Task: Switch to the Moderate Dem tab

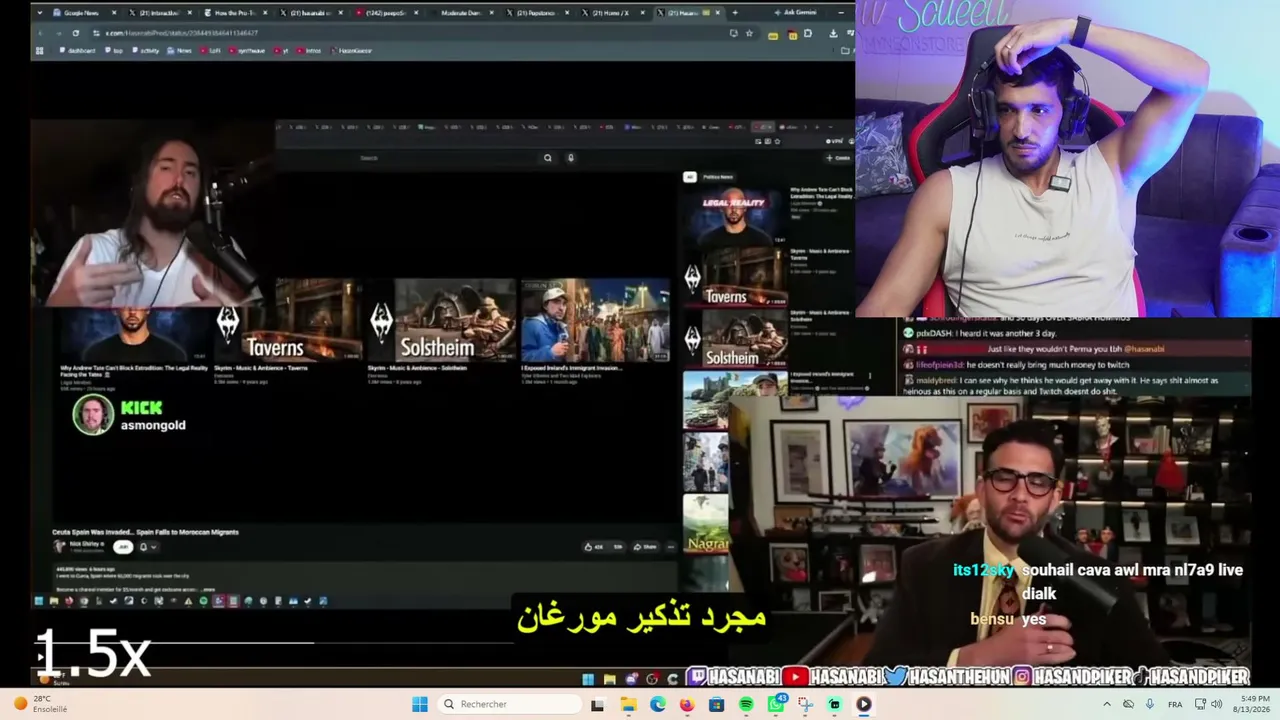Action: [463, 13]
